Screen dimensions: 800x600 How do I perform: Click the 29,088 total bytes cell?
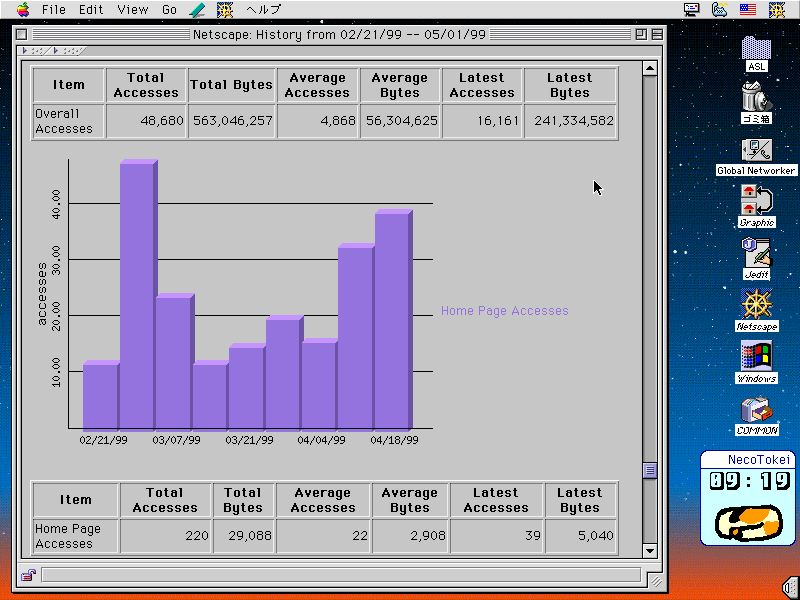(243, 536)
